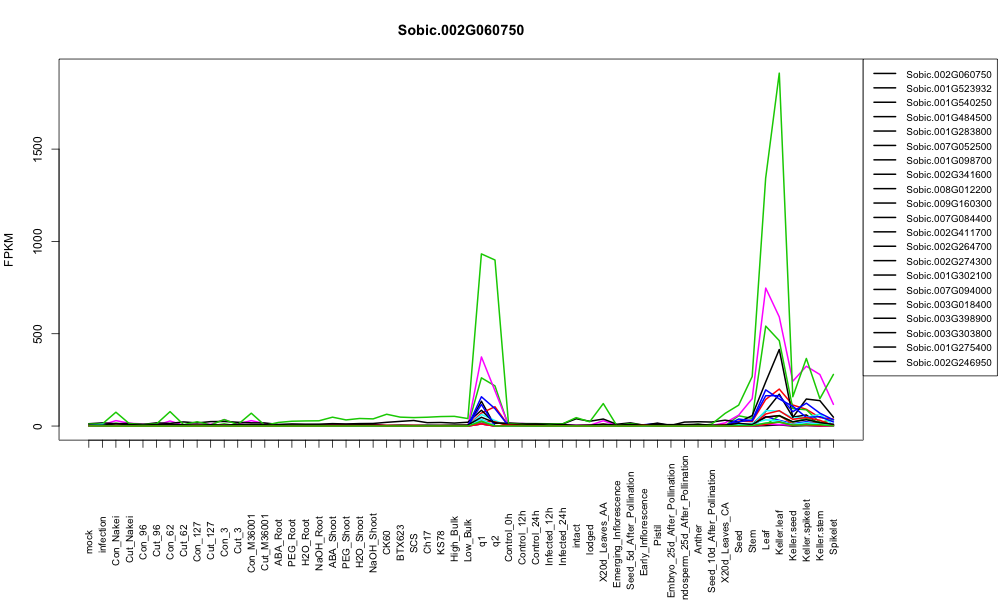This screenshot has height=600, width=1000.
Task: Click the FPKM y-axis label
Action: click(9, 249)
